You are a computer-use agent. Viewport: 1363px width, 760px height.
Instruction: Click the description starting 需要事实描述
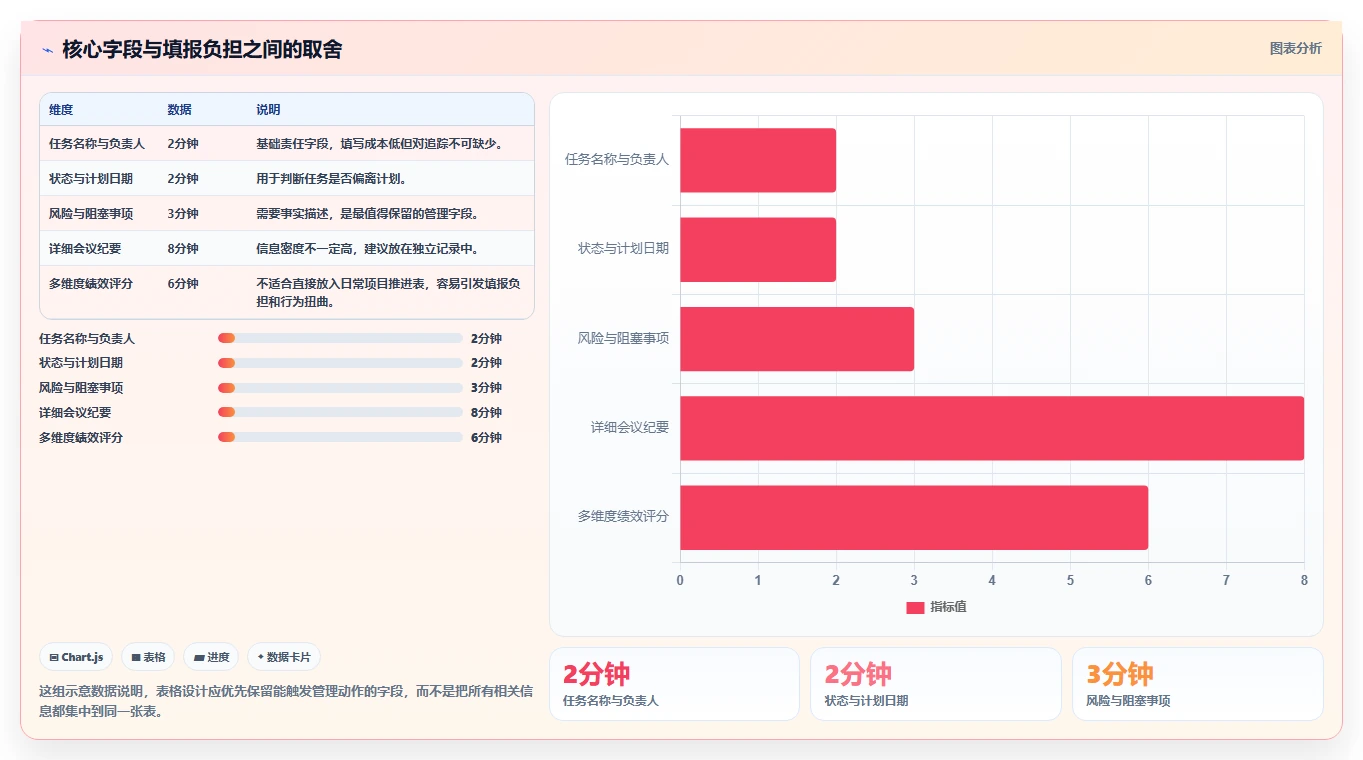click(368, 214)
